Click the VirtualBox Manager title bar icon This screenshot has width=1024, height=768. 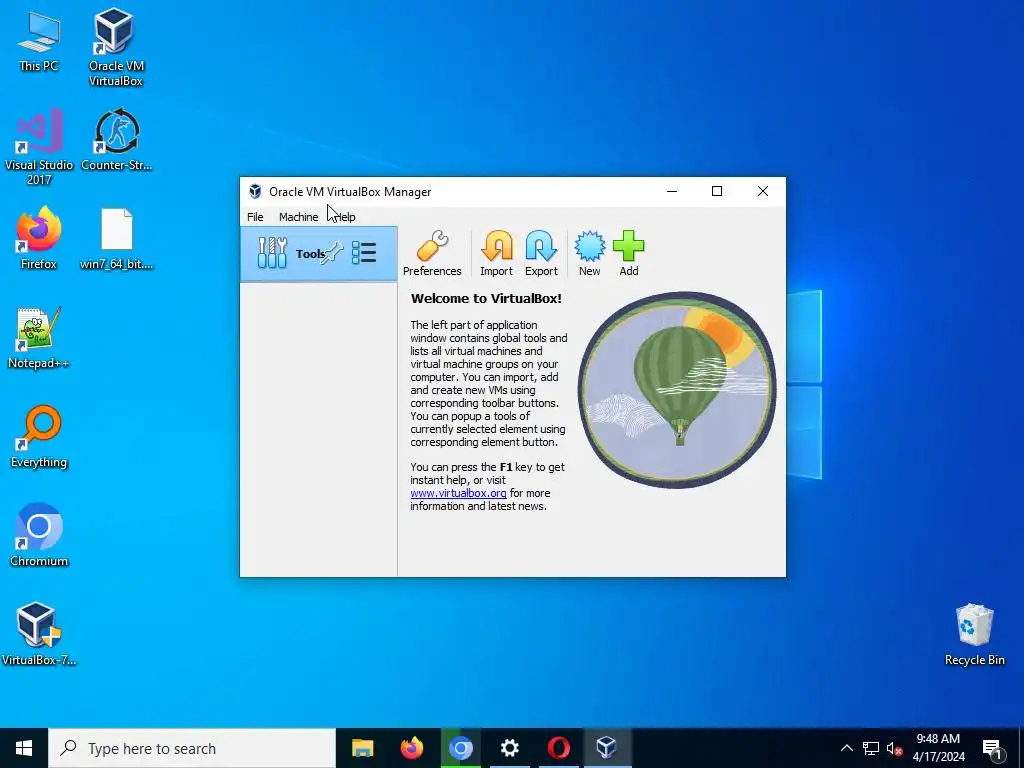255,191
